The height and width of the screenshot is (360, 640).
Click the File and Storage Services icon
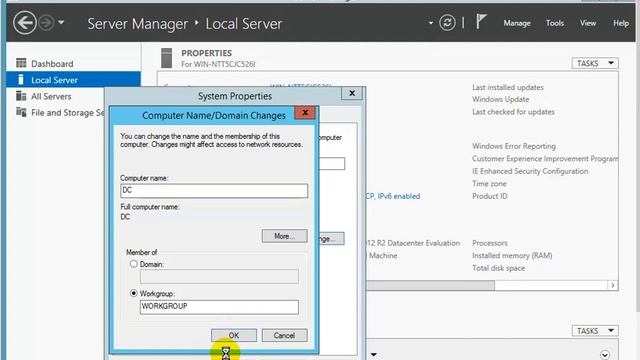(x=21, y=111)
